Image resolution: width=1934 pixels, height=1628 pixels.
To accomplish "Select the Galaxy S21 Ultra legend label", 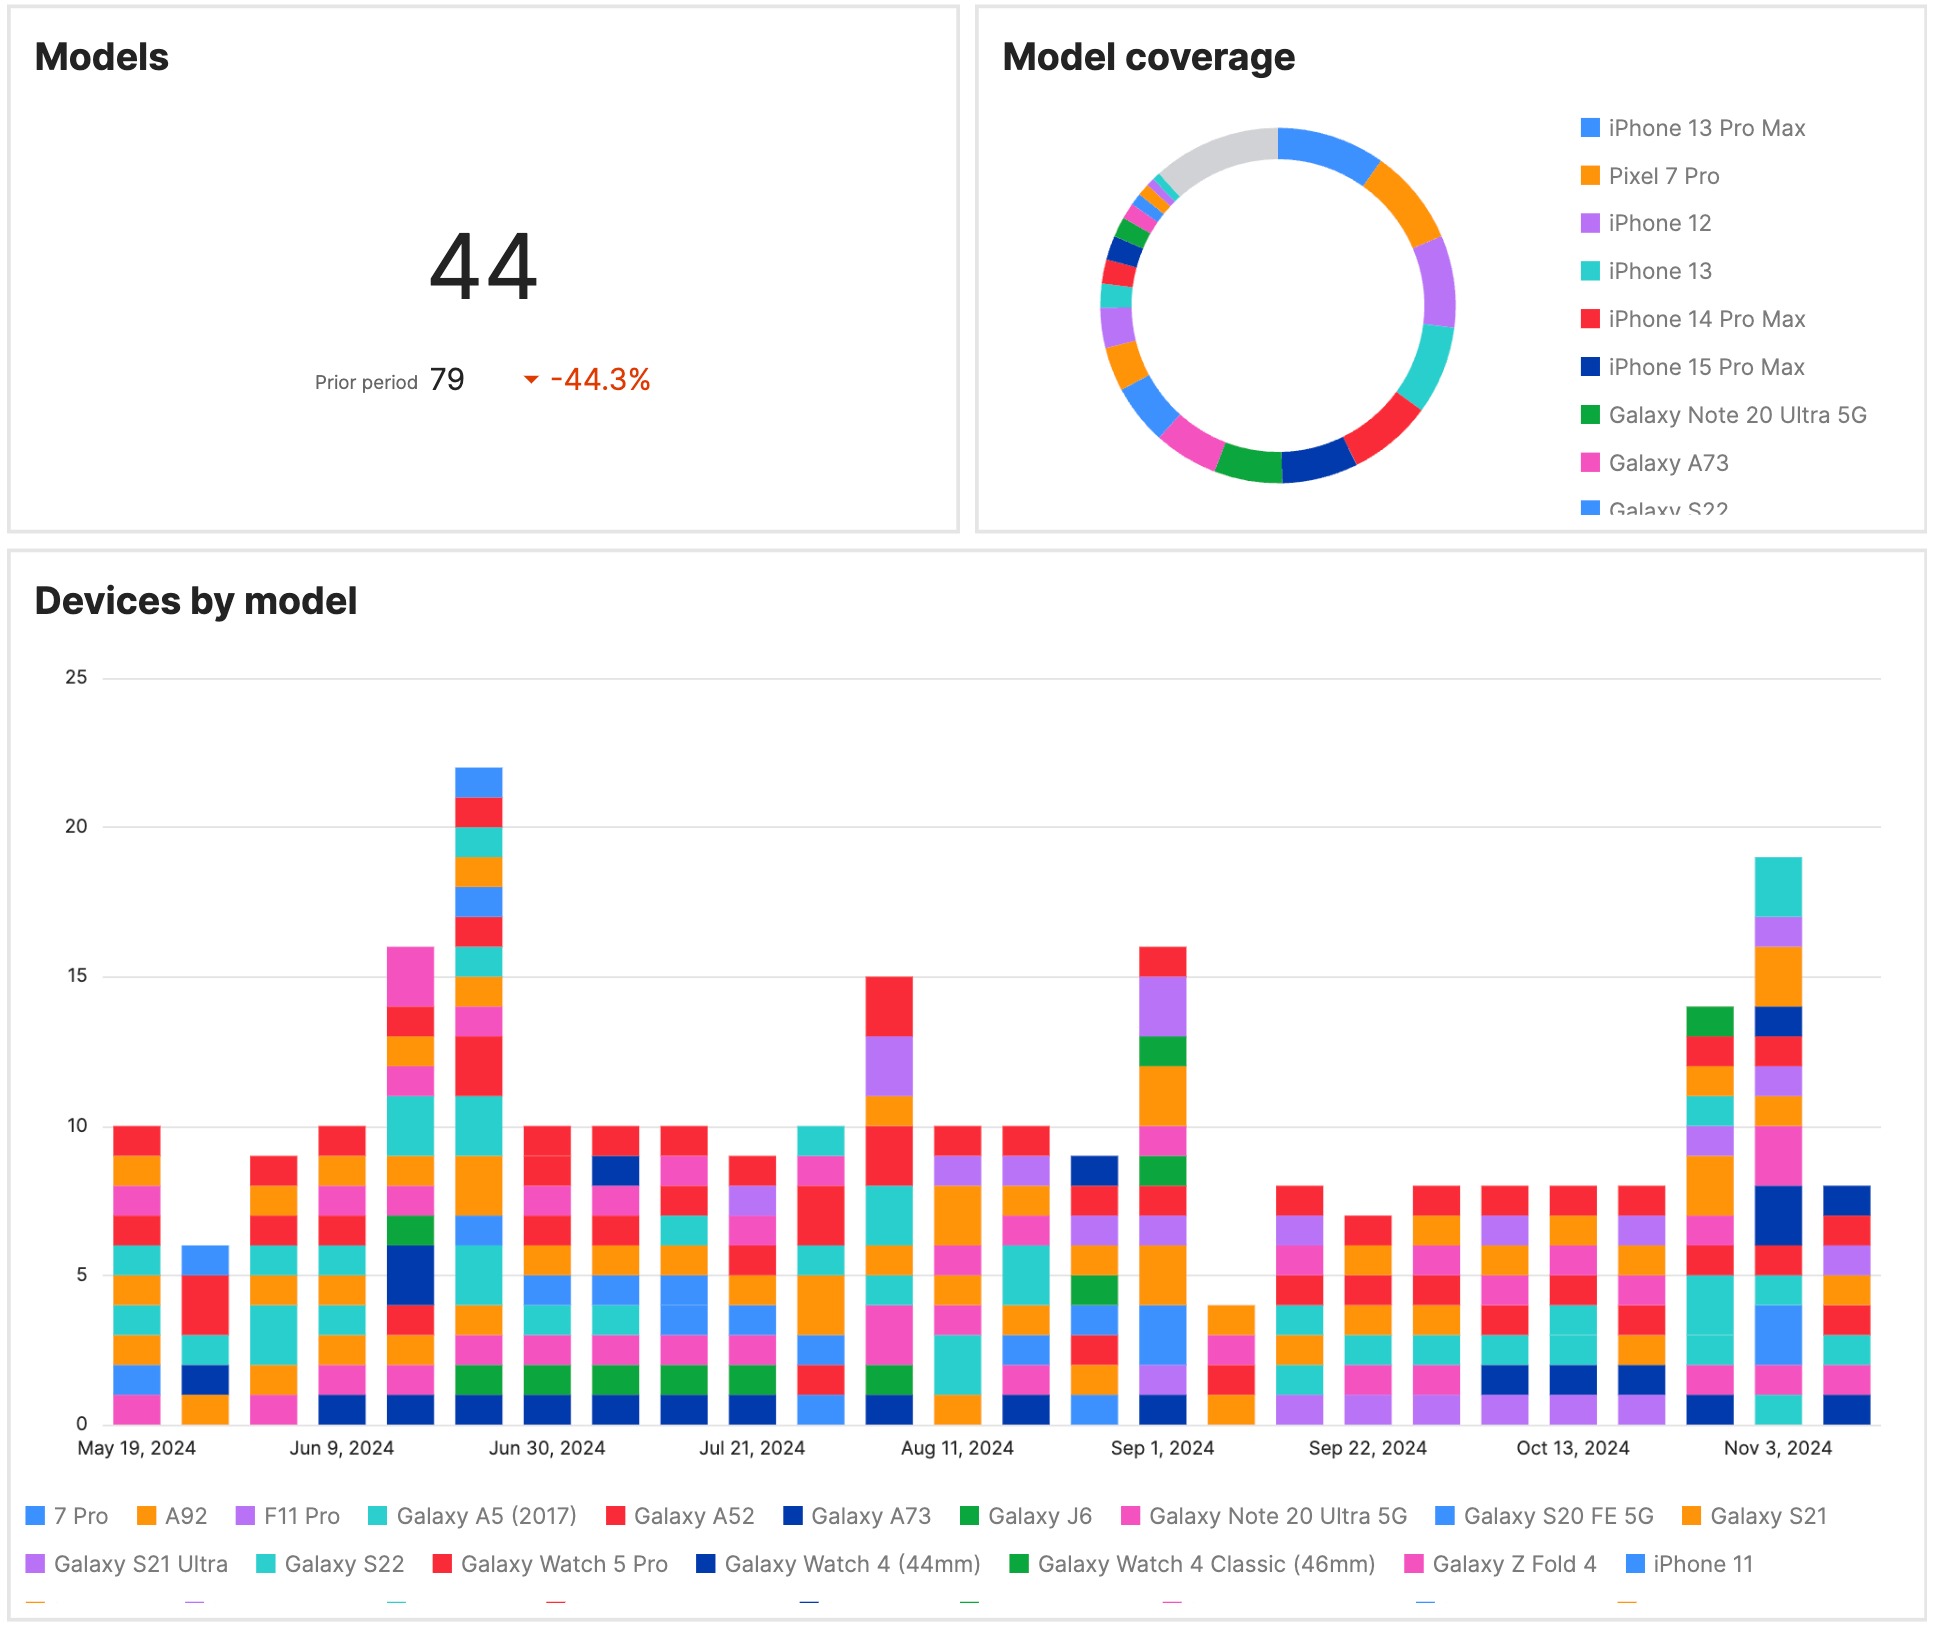I will tap(143, 1563).
